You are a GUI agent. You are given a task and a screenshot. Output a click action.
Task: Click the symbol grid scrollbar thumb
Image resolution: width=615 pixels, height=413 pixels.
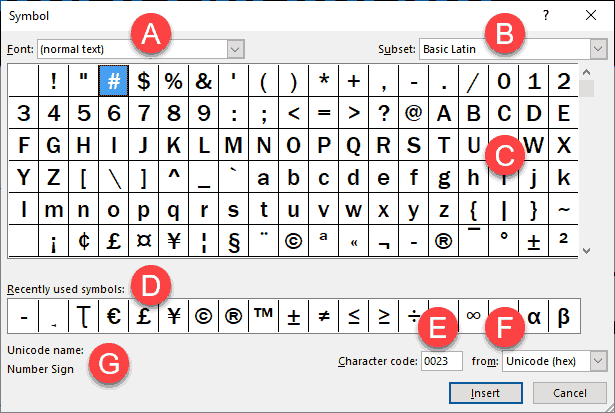(x=587, y=89)
